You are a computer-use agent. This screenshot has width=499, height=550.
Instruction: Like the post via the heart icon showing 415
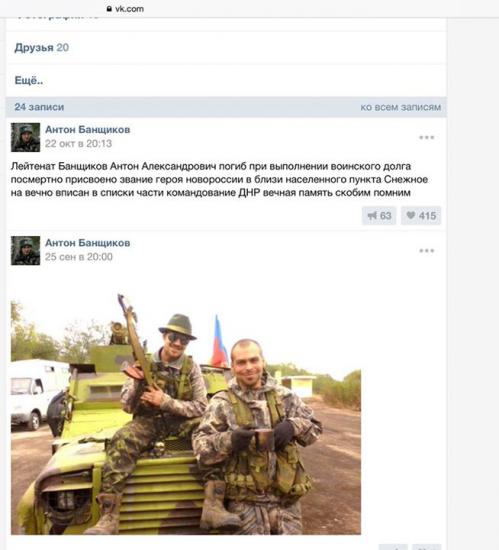[421, 215]
